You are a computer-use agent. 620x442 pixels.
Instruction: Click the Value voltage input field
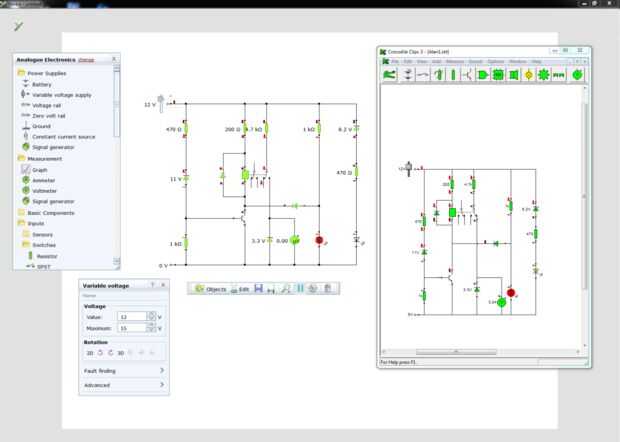132,317
